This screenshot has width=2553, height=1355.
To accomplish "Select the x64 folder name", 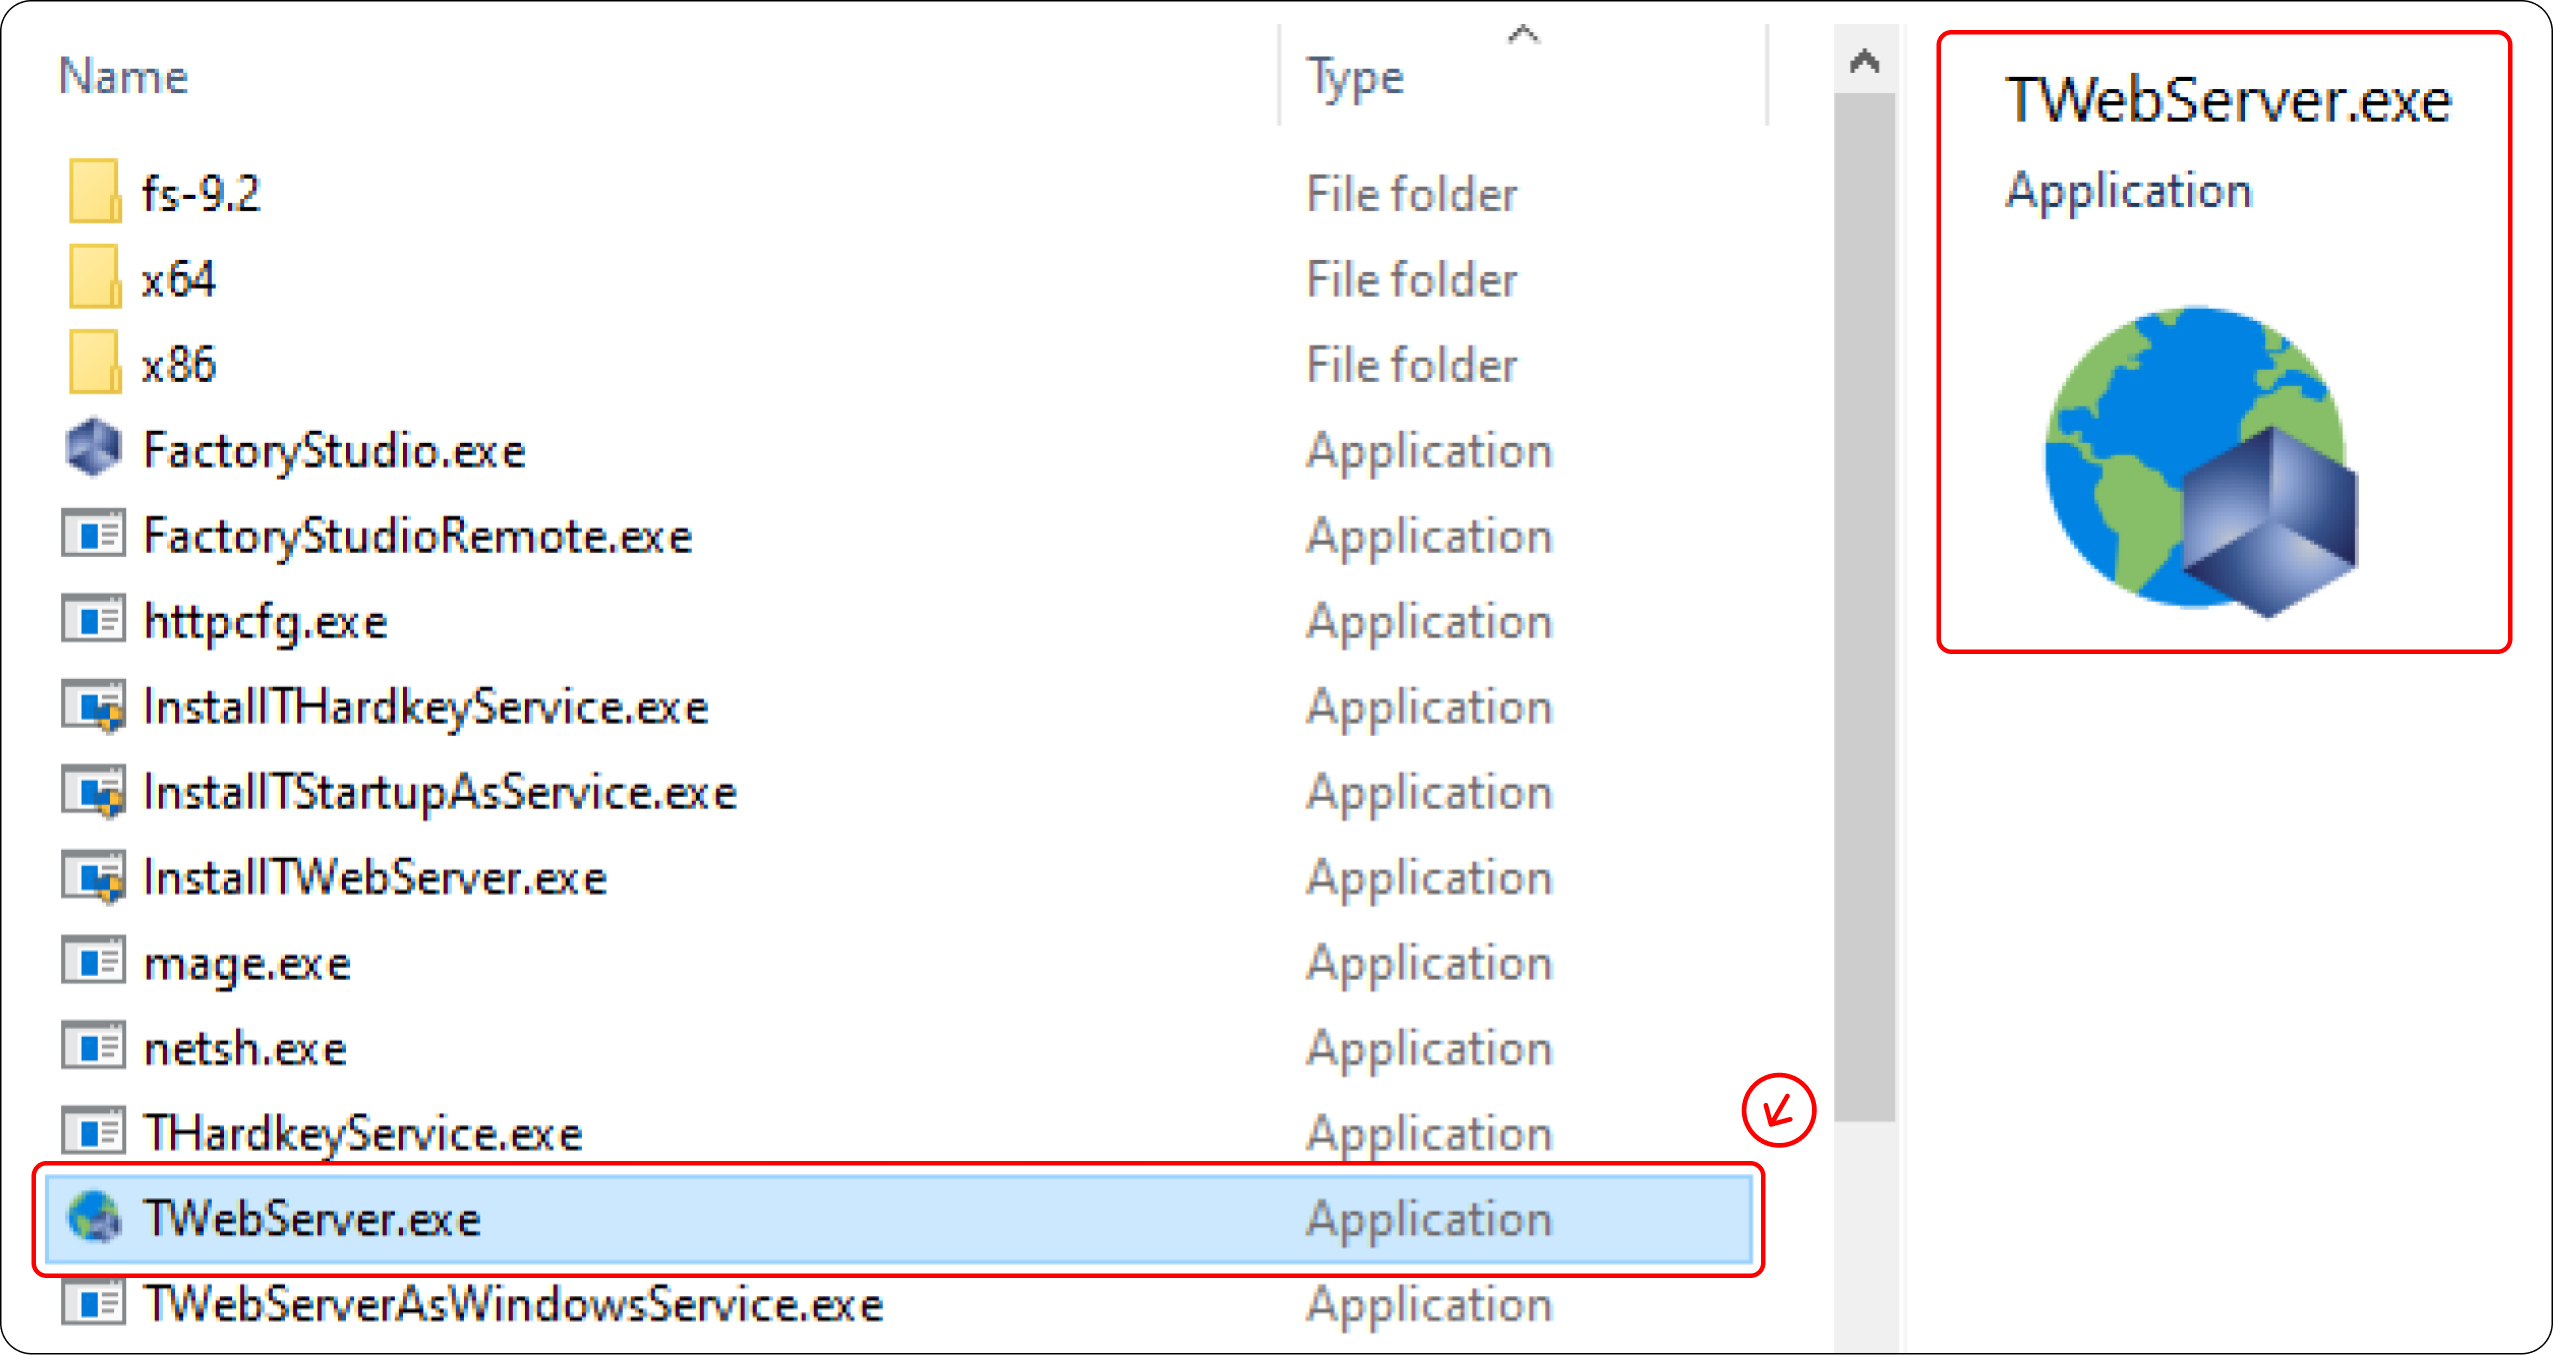I will [x=179, y=279].
